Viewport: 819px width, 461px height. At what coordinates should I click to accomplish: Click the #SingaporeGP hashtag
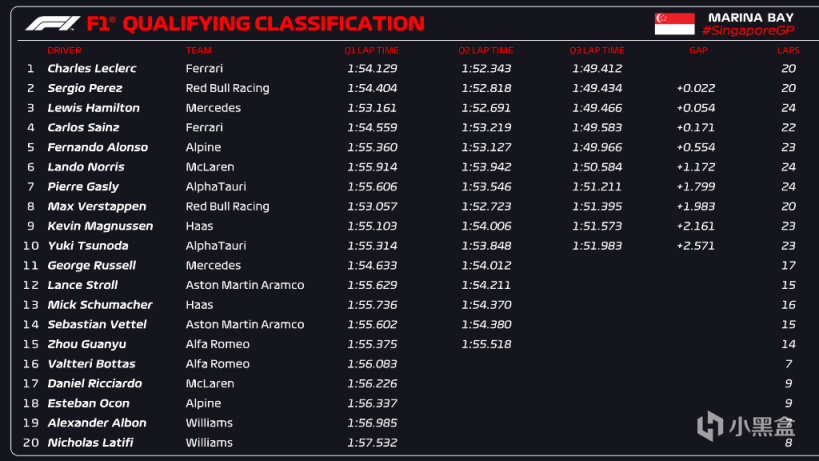pyautogui.click(x=747, y=31)
